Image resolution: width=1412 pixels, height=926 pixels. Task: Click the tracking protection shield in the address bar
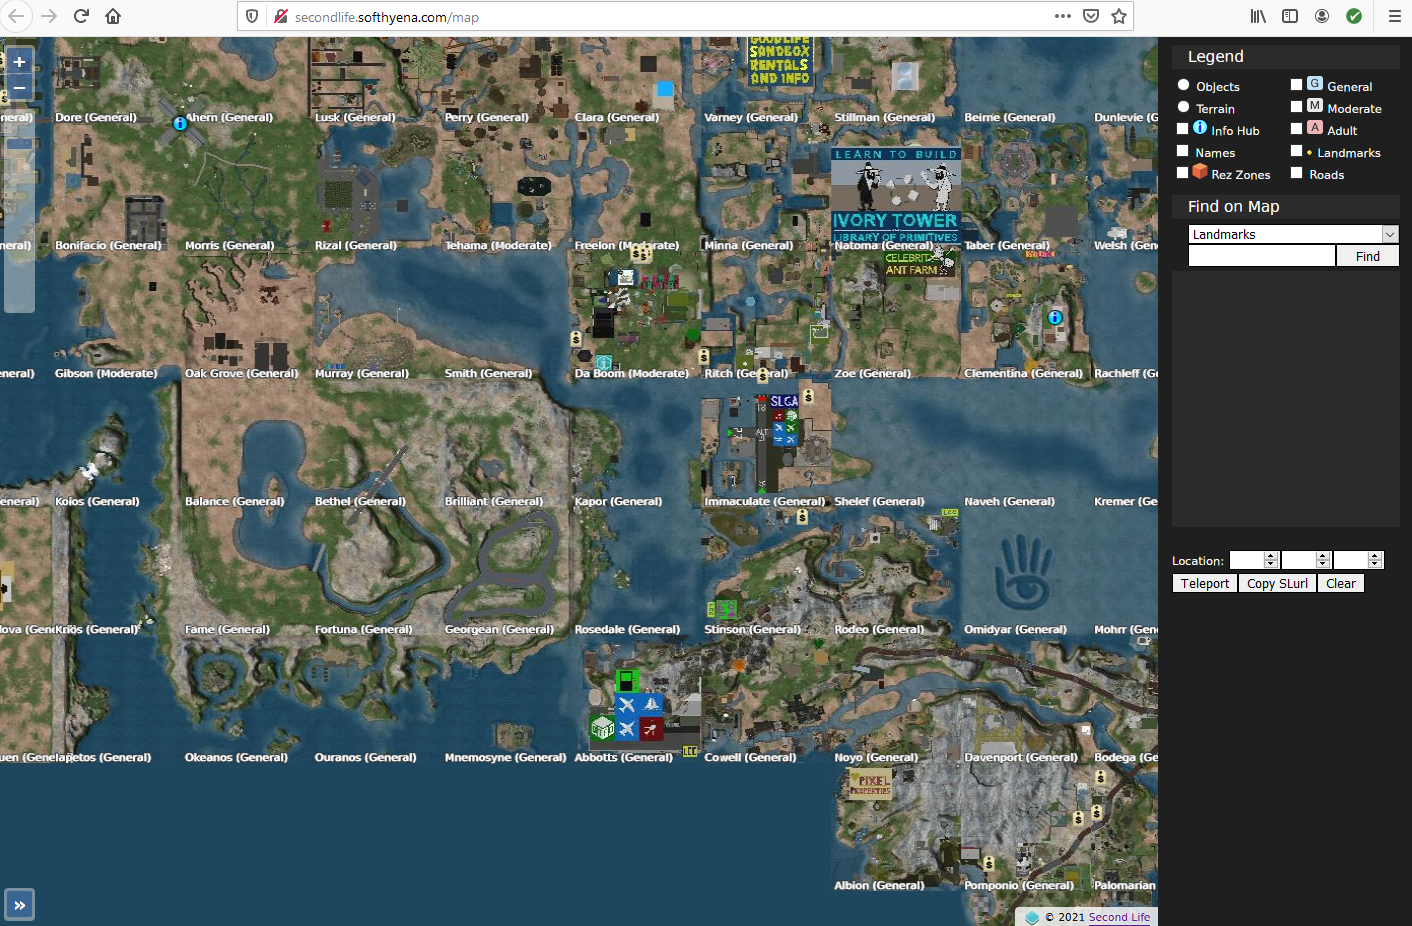point(251,16)
